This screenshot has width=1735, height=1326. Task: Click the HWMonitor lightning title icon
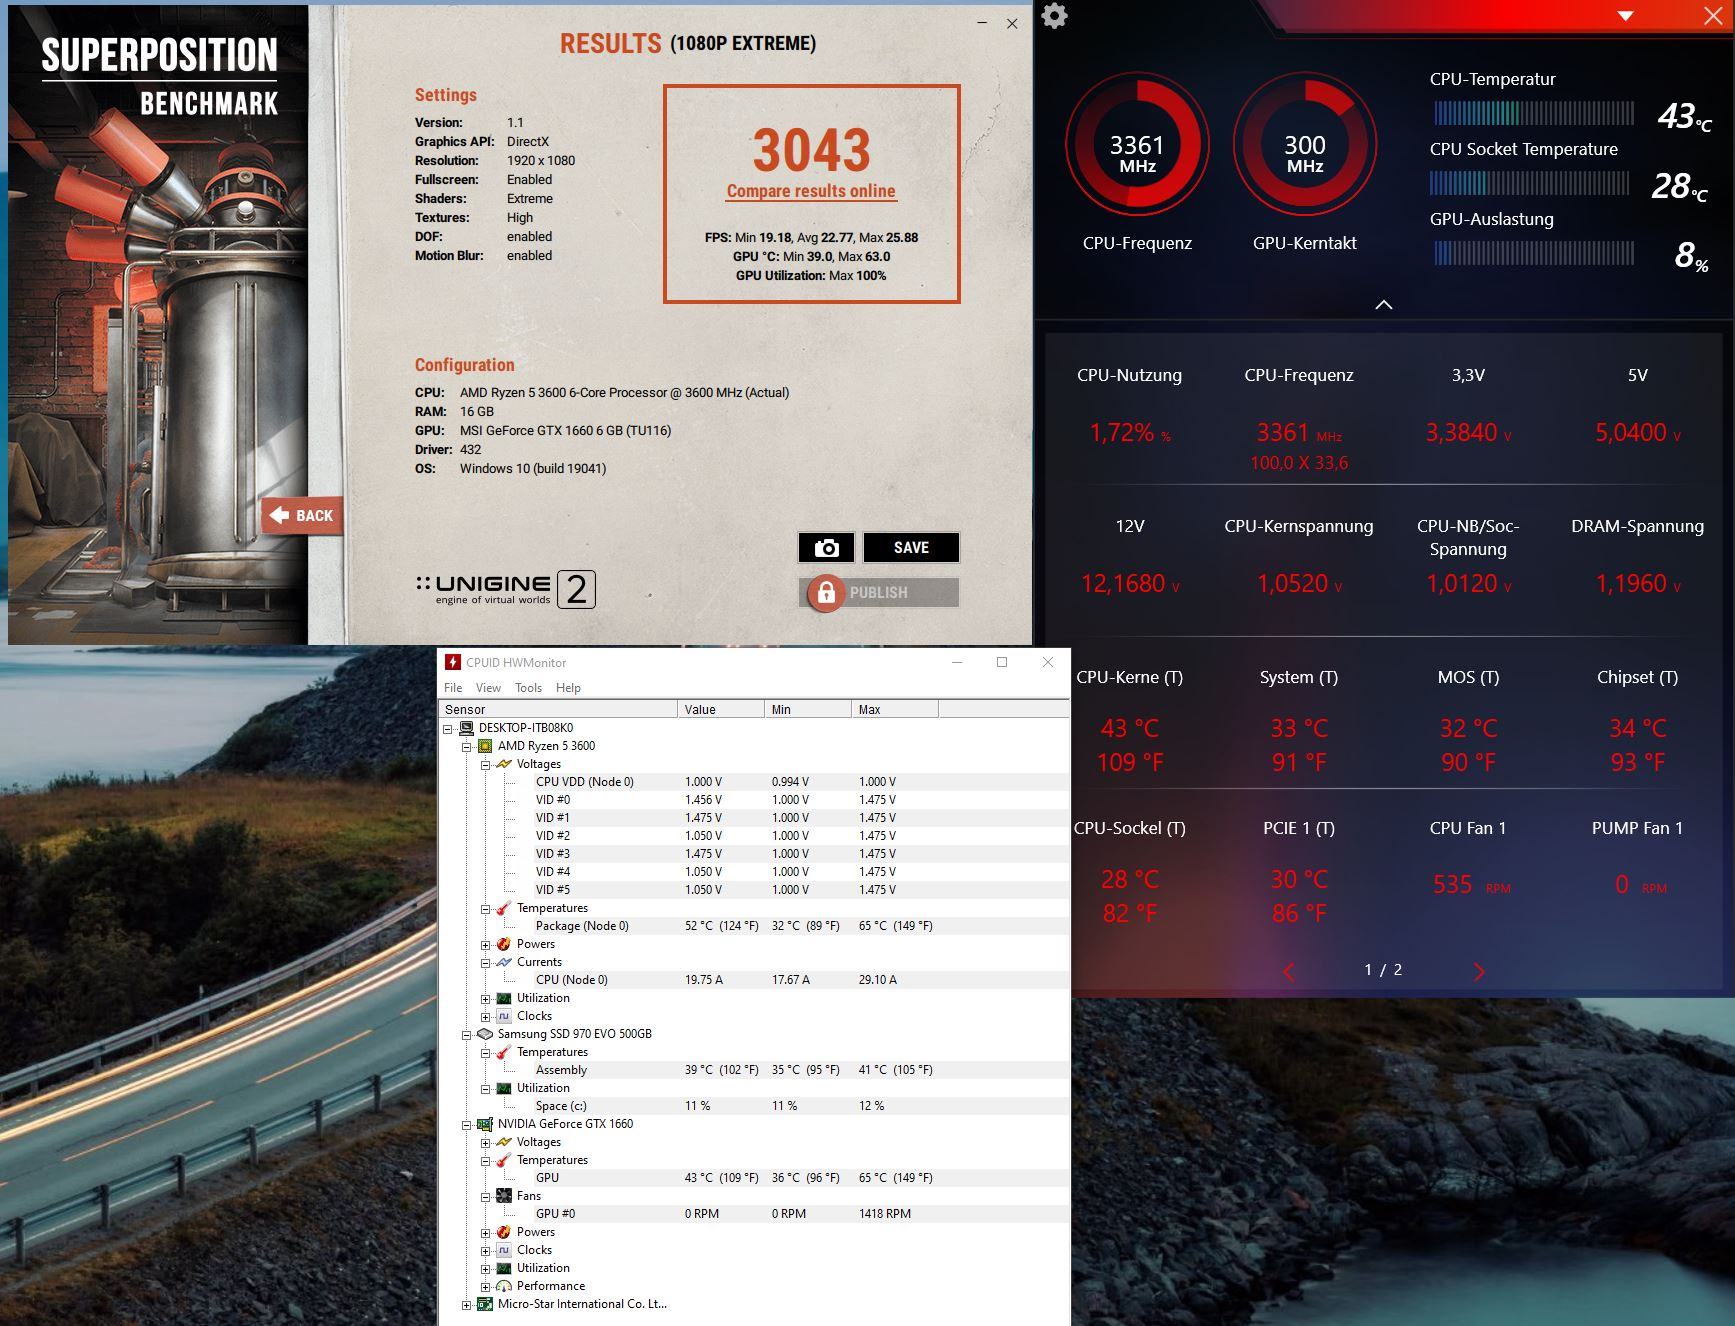click(453, 662)
